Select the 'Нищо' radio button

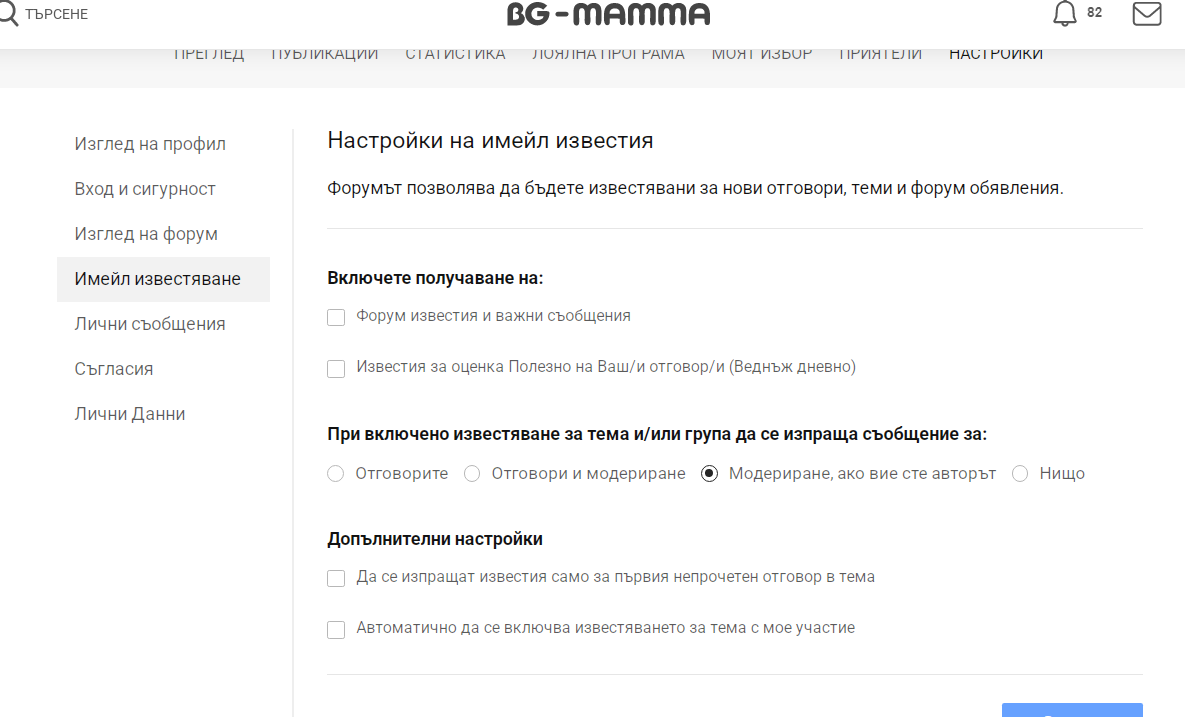coord(1020,474)
